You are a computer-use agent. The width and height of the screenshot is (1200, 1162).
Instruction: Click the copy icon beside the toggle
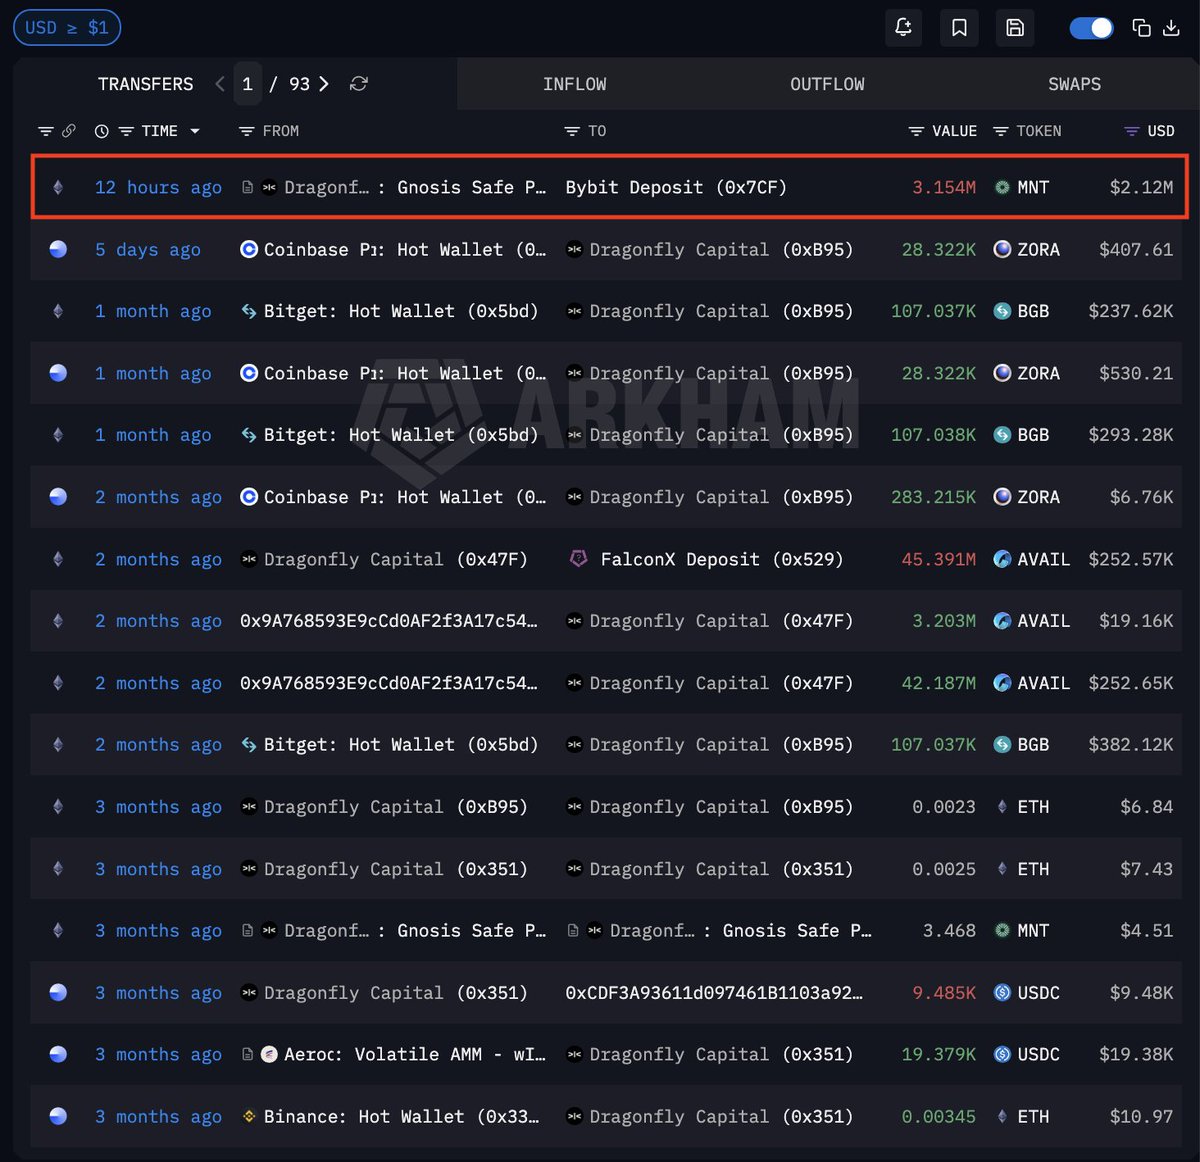(1141, 28)
